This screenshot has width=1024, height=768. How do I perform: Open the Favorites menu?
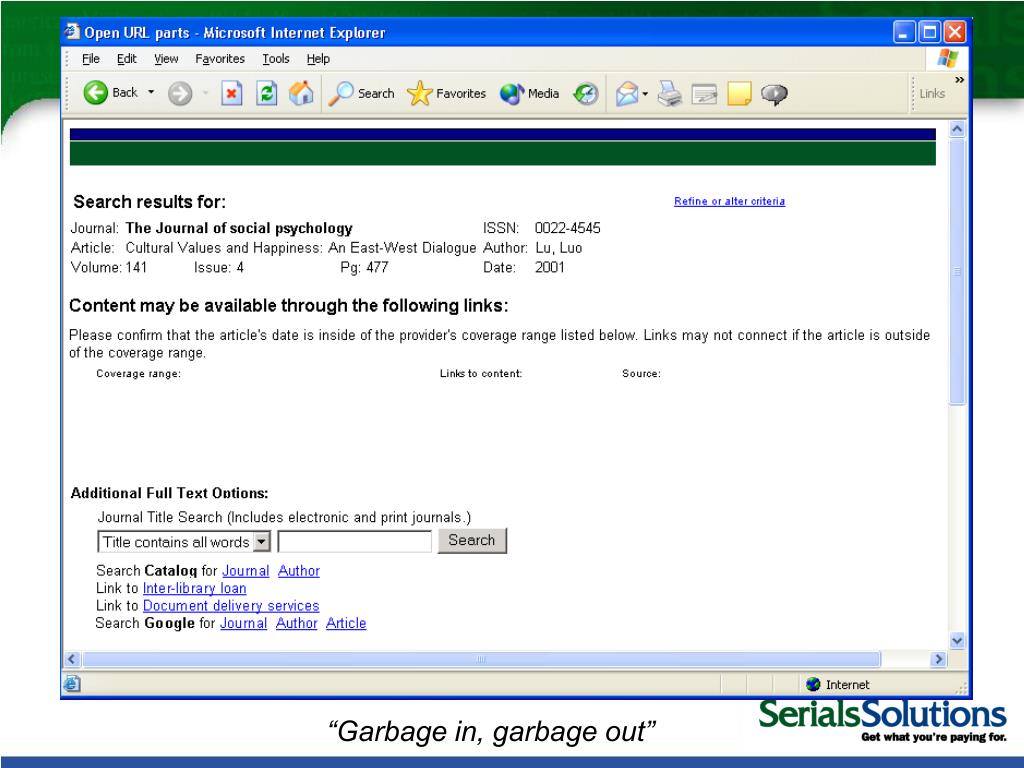point(220,59)
